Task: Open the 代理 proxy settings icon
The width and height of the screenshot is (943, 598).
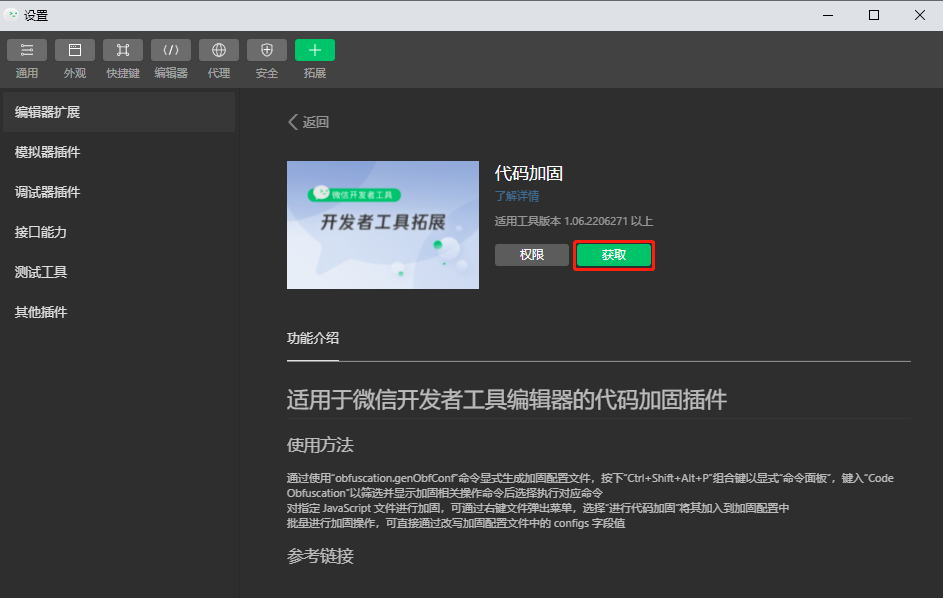Action: coord(219,51)
